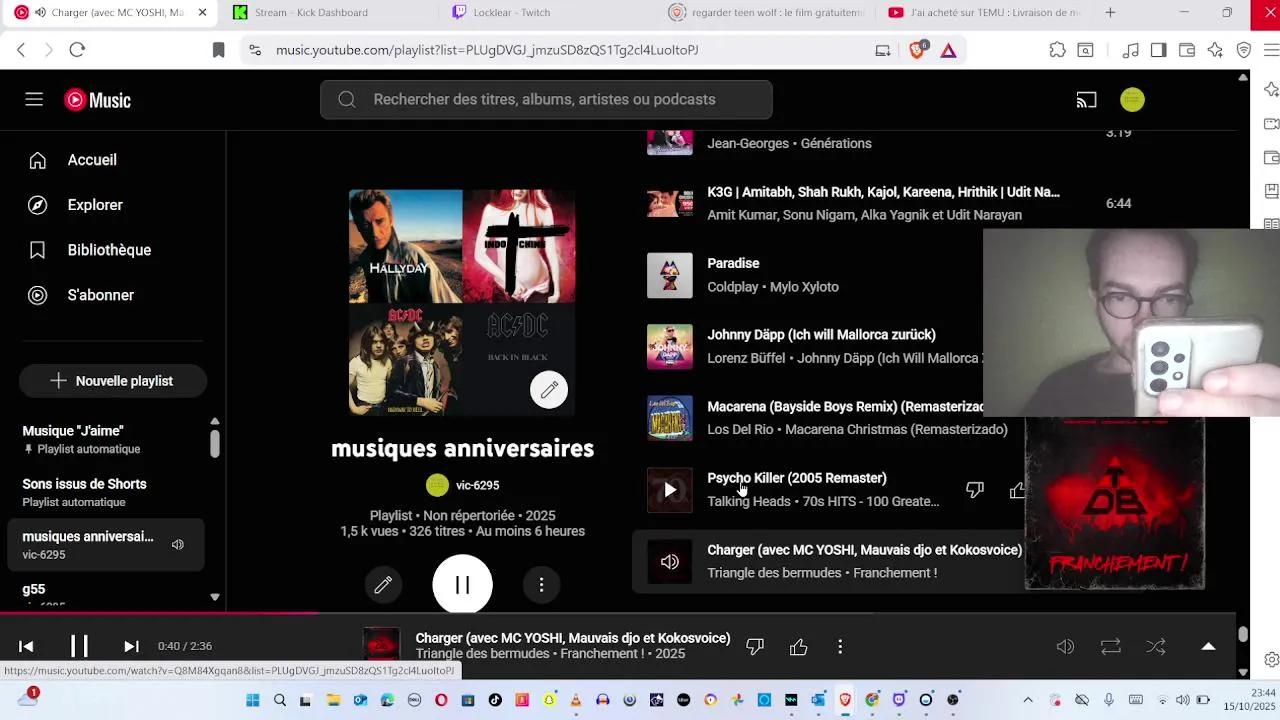Switch to the regarder teen wolf tab
Screen dimensions: 1280x720
[766, 12]
